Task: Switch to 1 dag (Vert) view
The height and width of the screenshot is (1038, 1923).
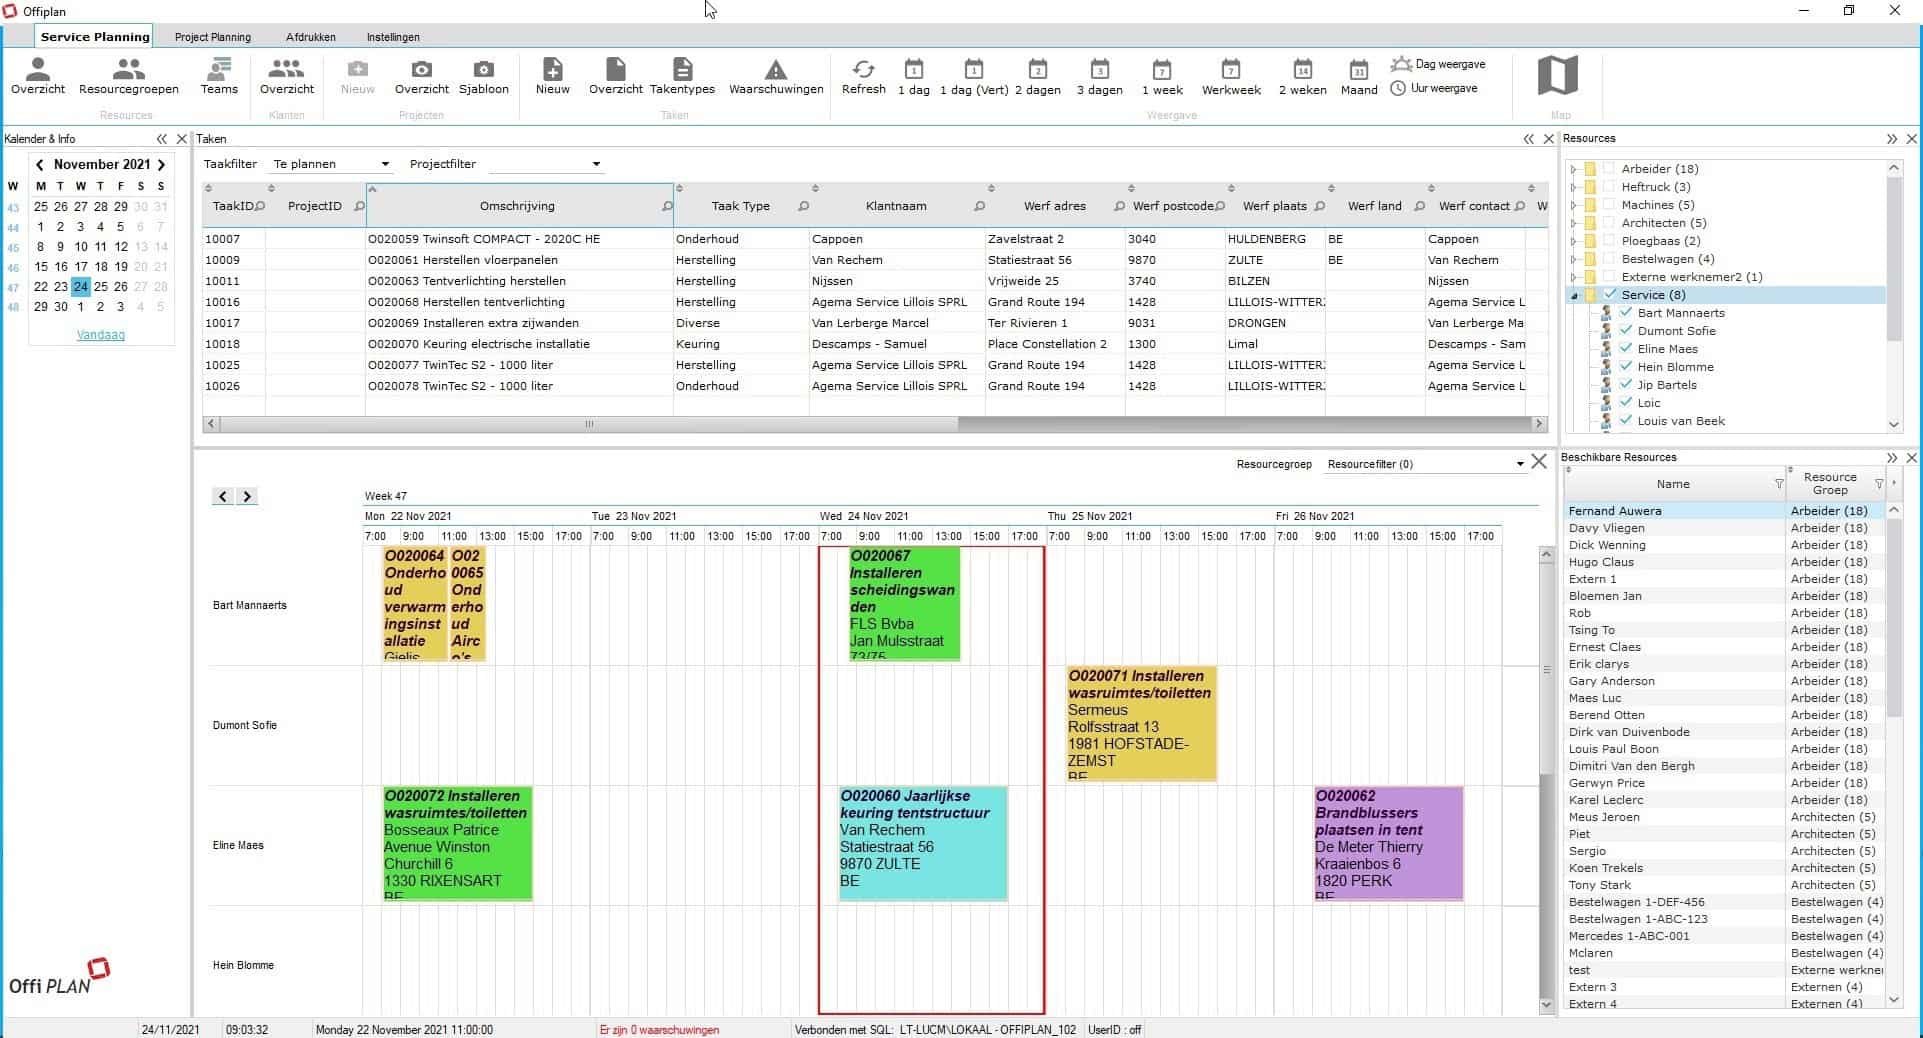Action: pyautogui.click(x=973, y=76)
